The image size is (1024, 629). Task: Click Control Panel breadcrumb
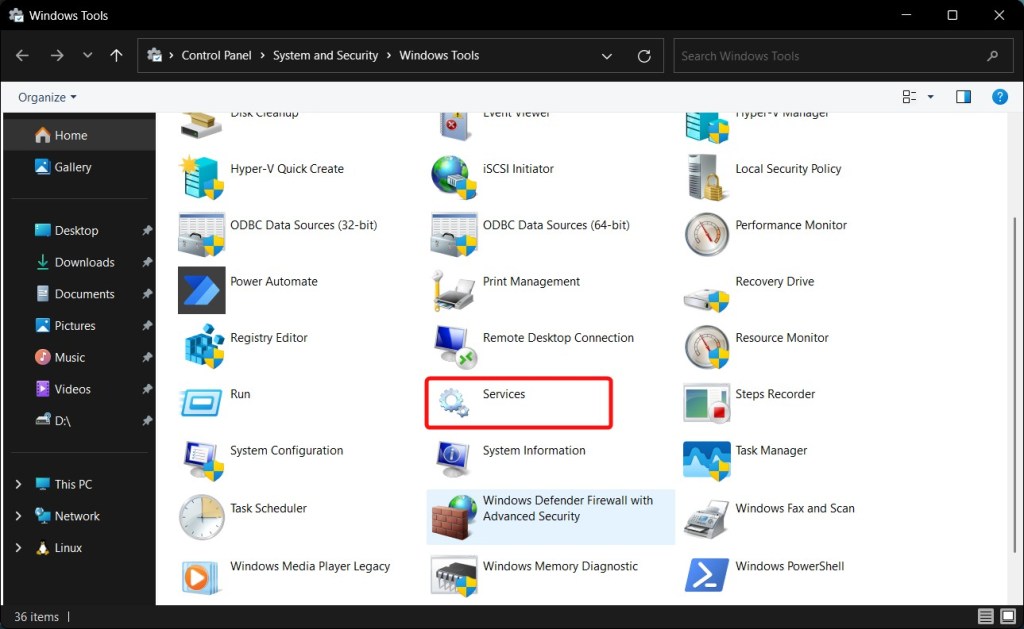point(216,56)
